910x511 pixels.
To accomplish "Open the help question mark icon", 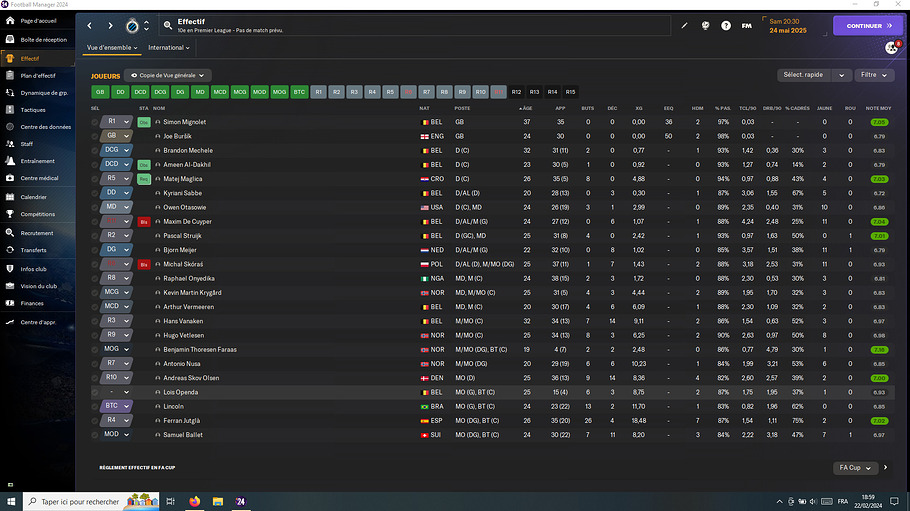I will point(726,25).
